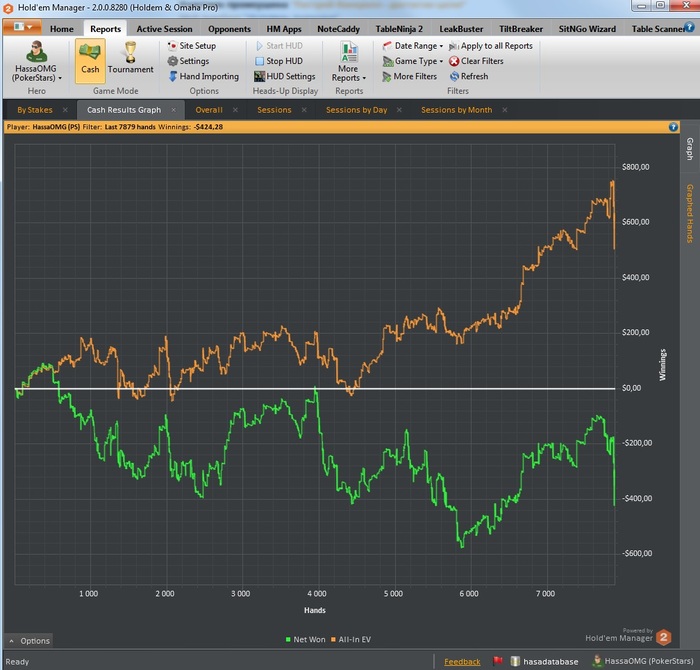Refresh the report data
Viewport: 700px width, 670px height.
469,76
